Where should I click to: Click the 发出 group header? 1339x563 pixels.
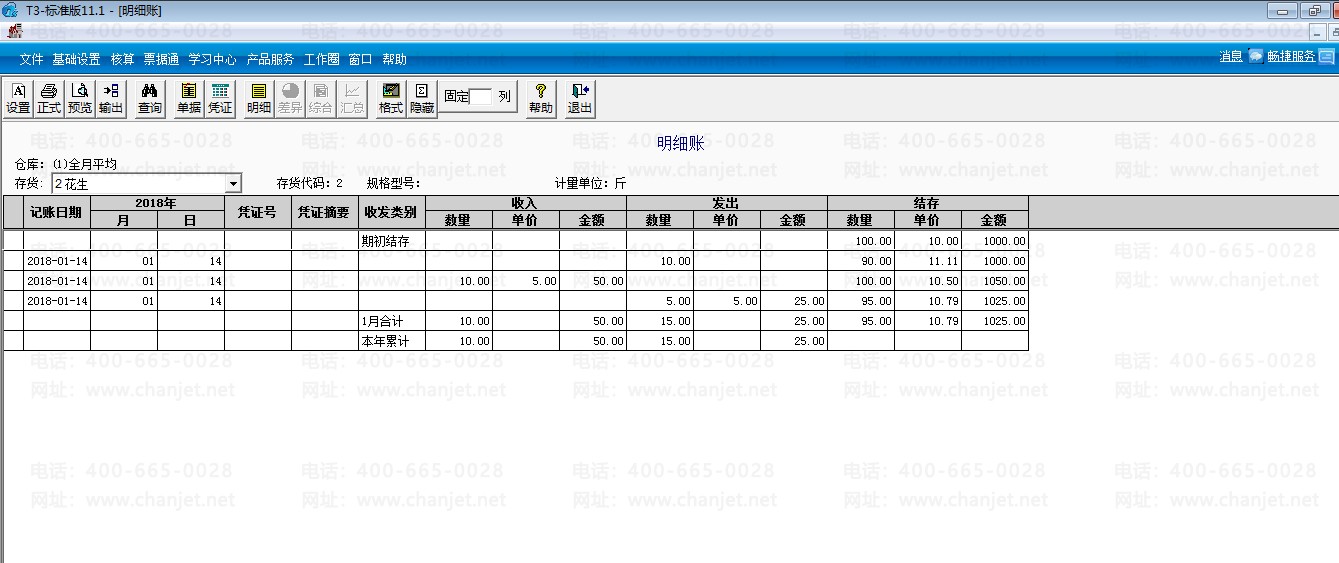point(727,203)
